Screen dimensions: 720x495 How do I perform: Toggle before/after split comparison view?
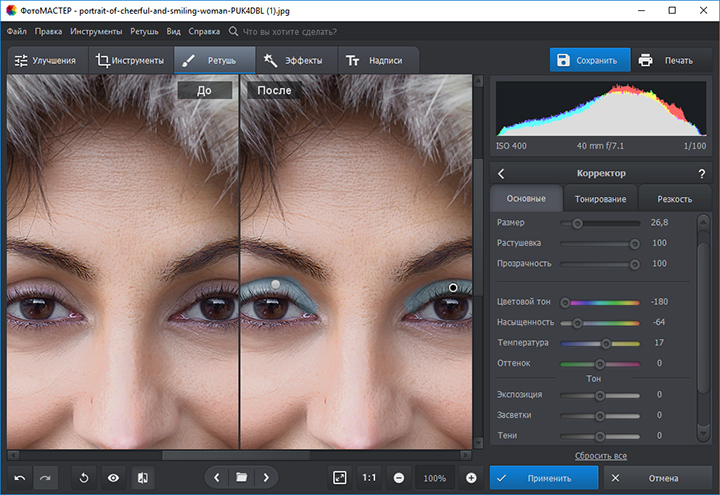point(142,478)
